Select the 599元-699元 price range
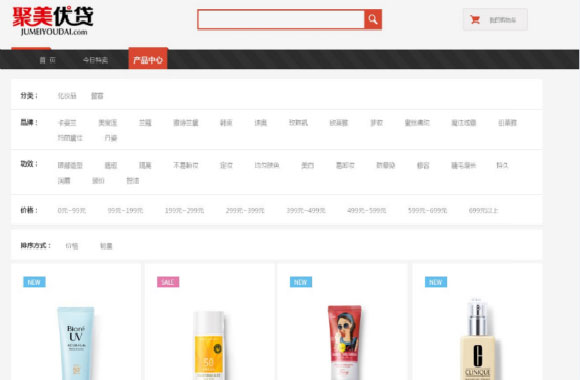This screenshot has height=380, width=580. tap(428, 211)
